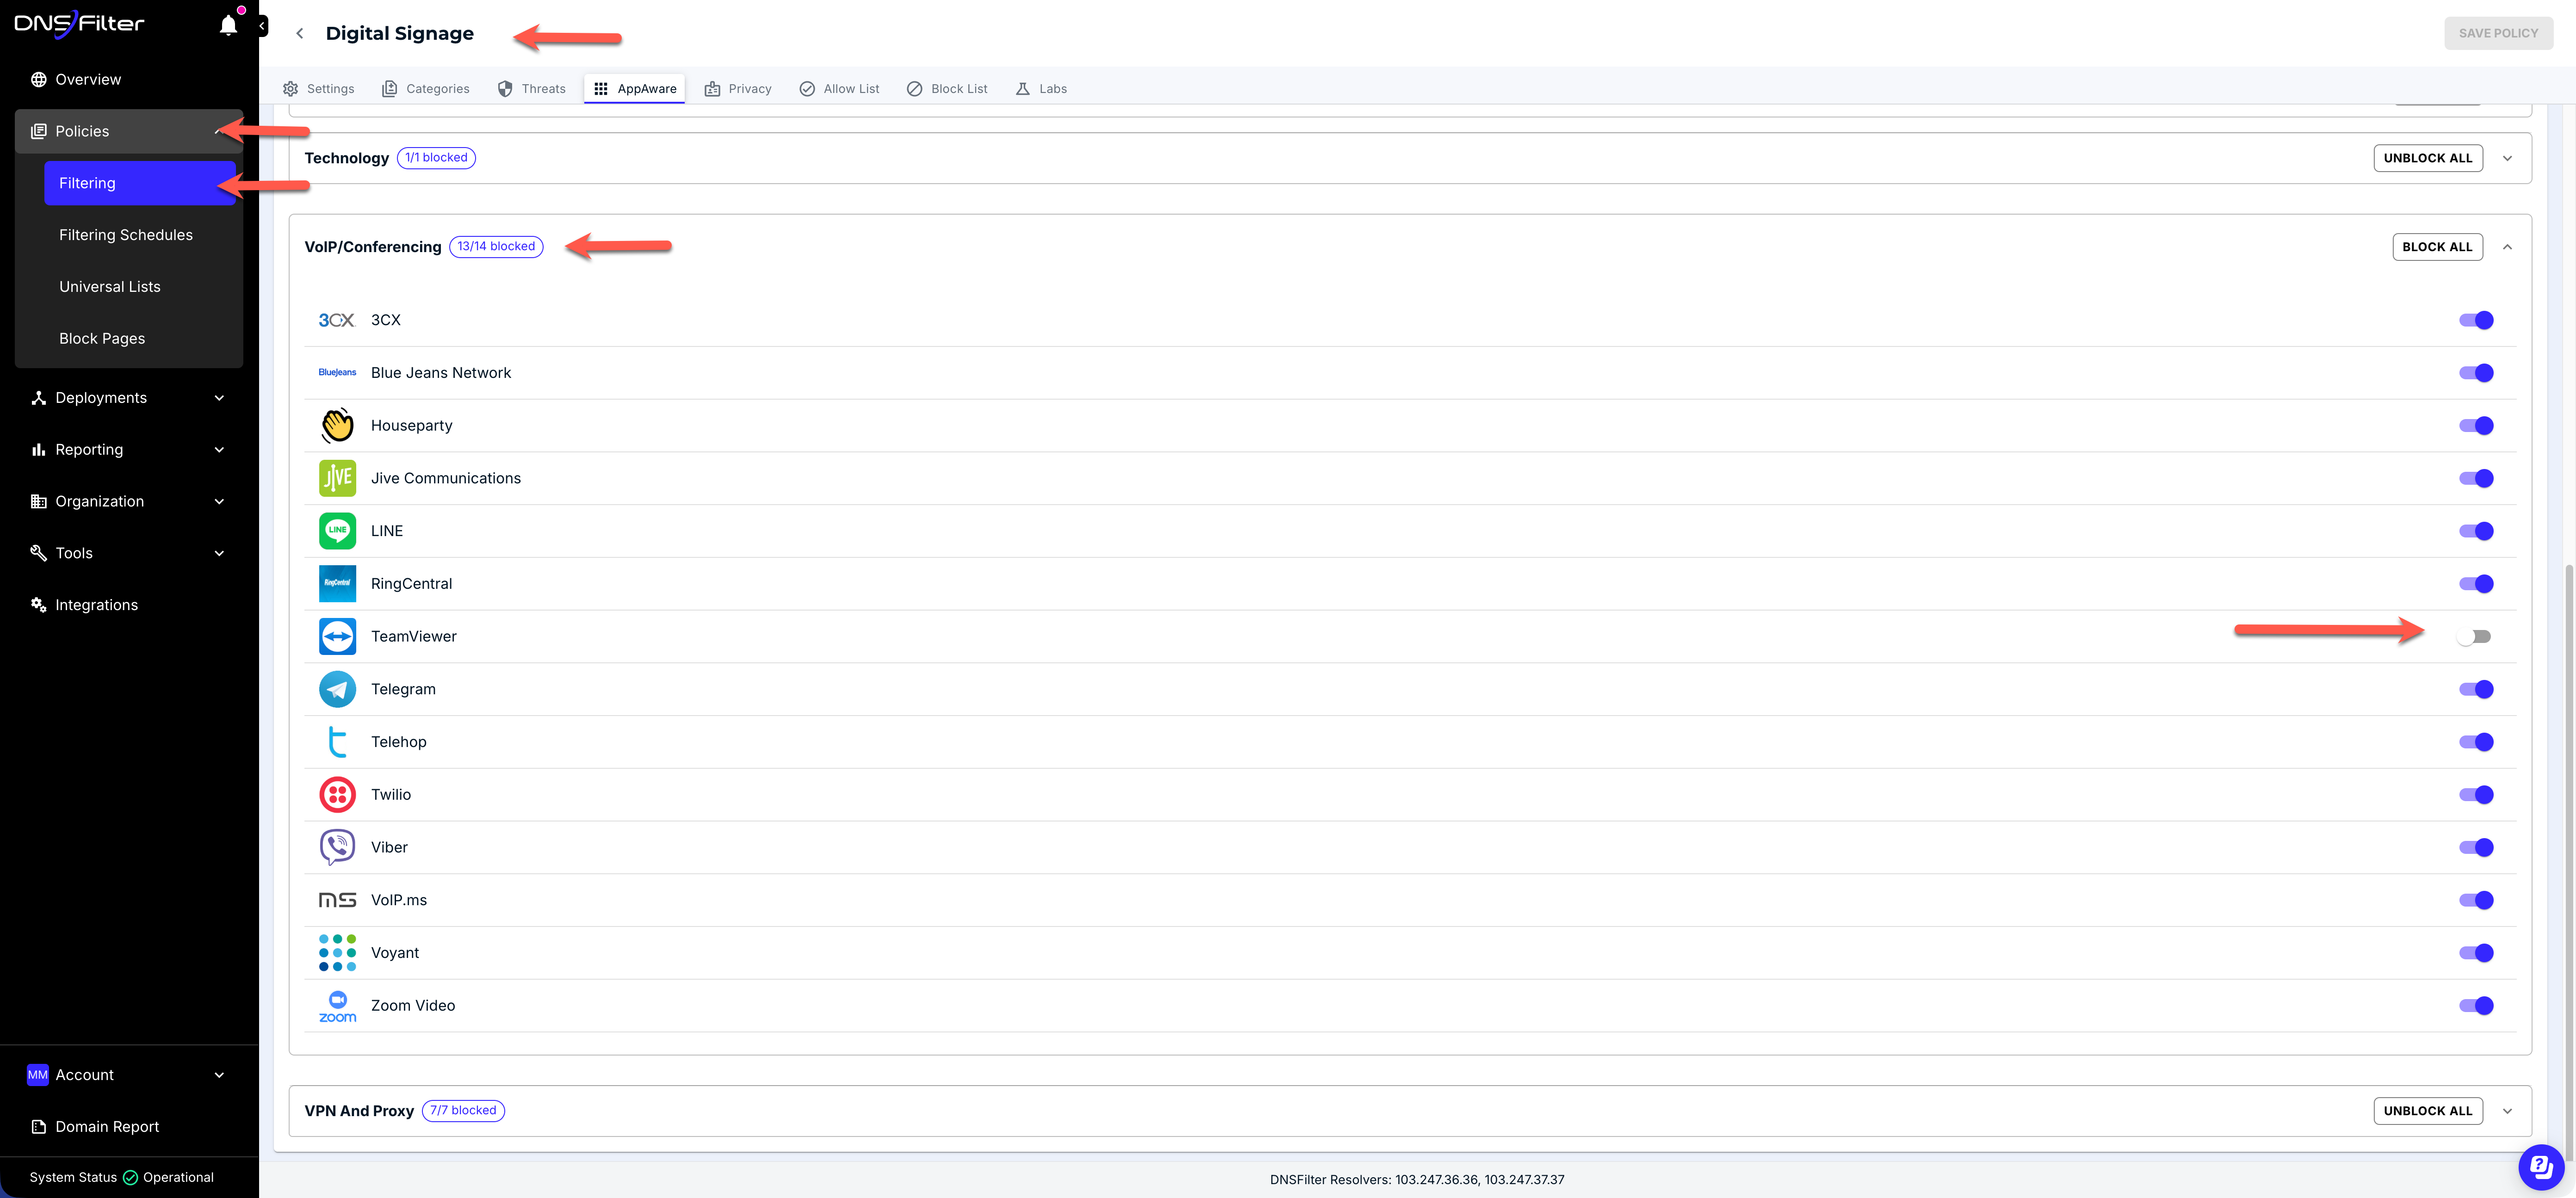Enable blocking for TeamViewer

(x=2476, y=636)
